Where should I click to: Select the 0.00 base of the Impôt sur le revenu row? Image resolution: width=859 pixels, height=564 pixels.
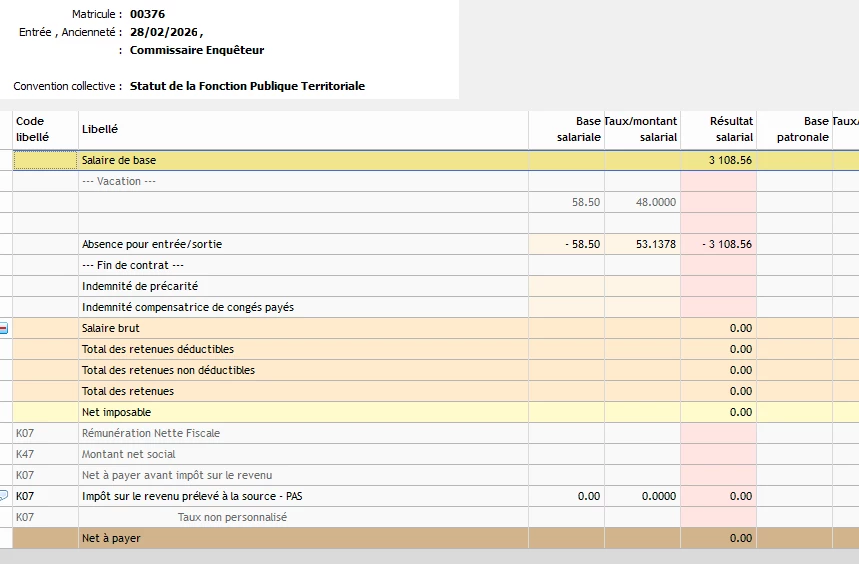click(x=589, y=496)
